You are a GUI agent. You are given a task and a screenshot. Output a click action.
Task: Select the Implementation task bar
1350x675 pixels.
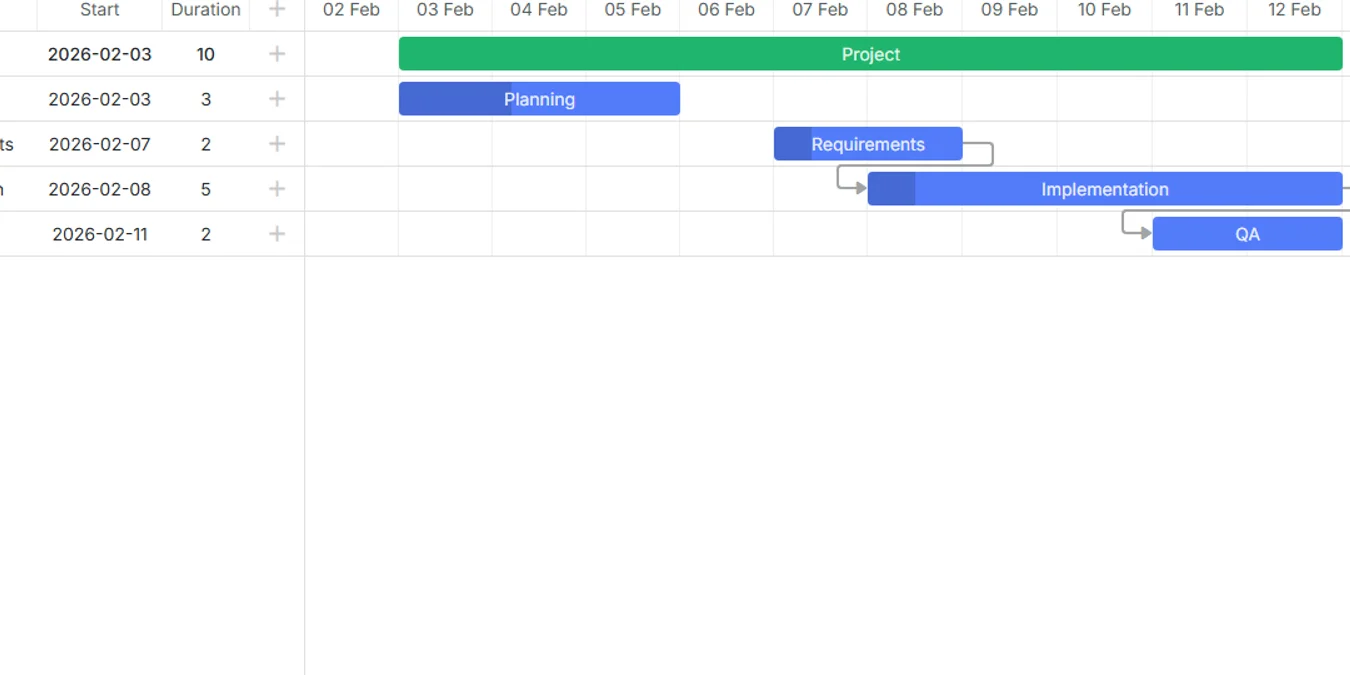point(1105,189)
